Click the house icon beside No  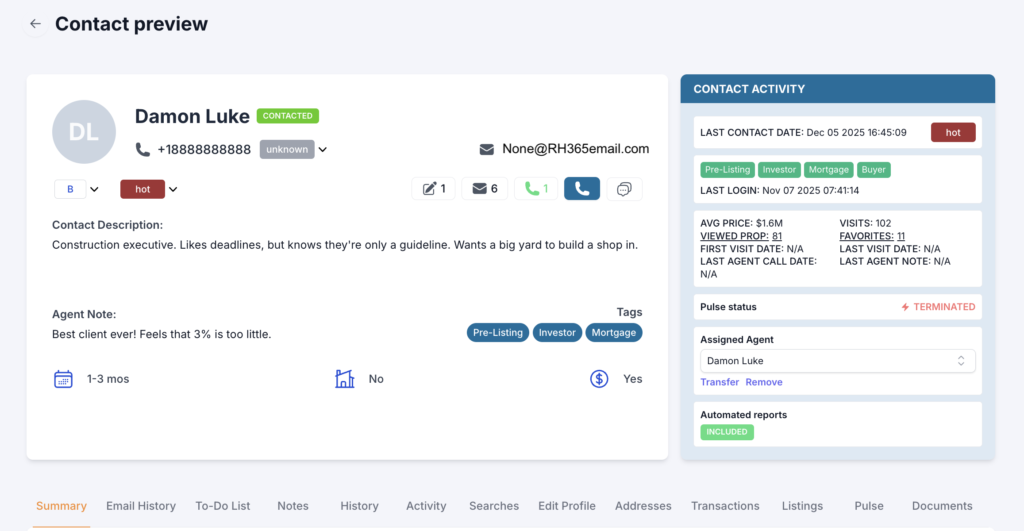[345, 379]
